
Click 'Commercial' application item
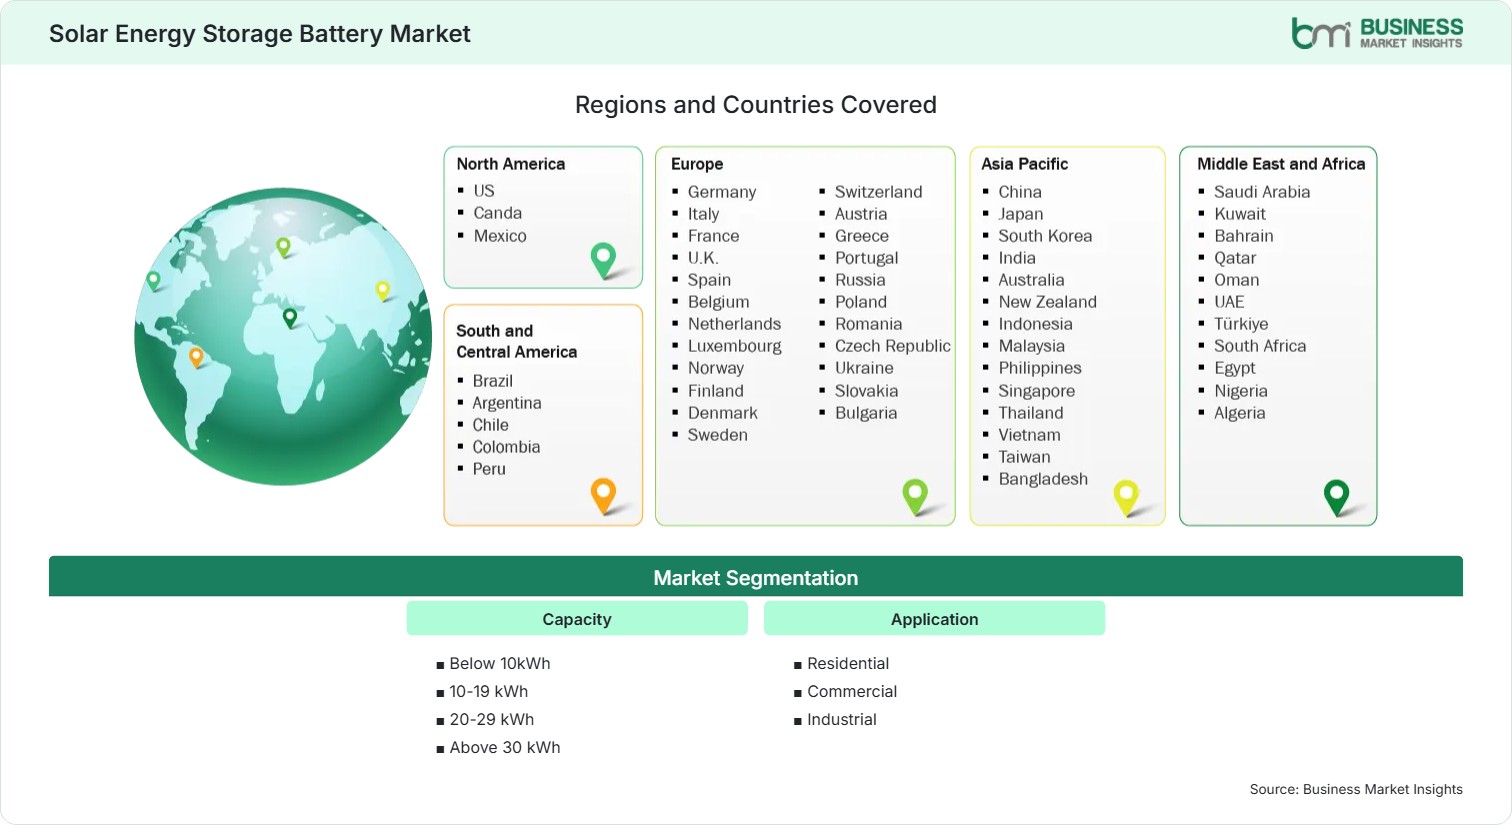852,692
